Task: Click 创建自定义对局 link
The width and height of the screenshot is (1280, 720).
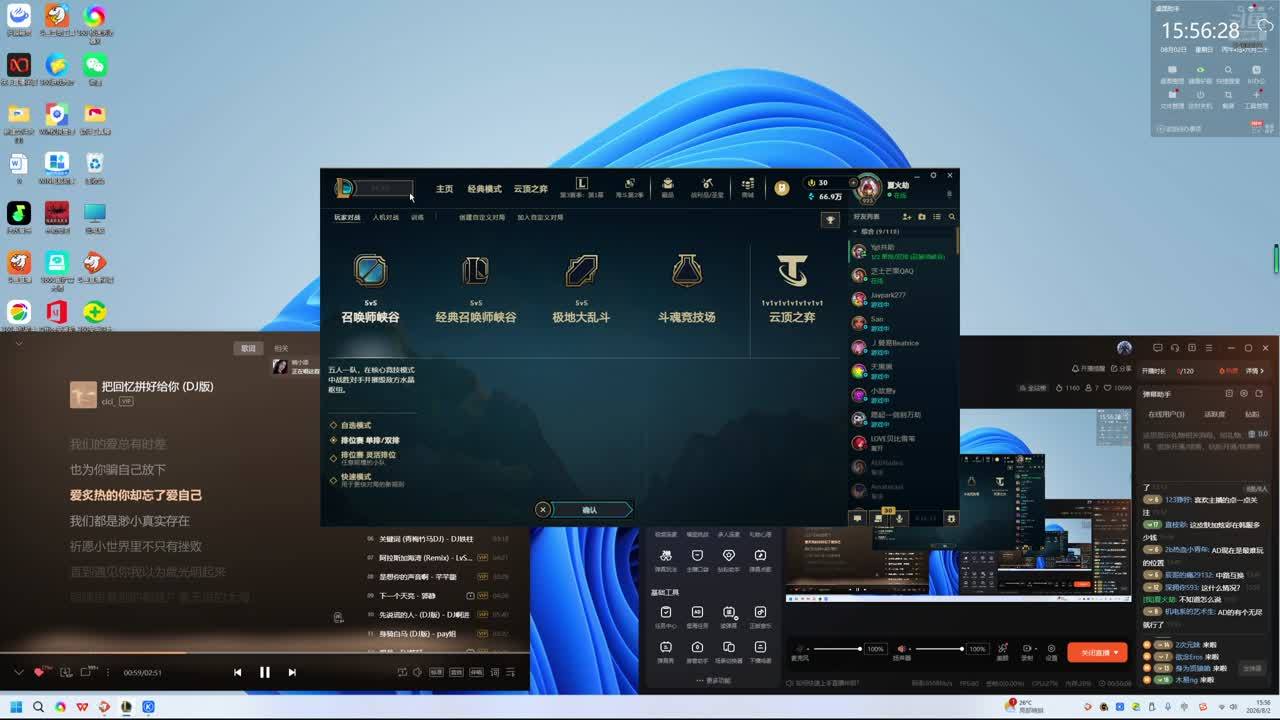Action: tap(482, 217)
